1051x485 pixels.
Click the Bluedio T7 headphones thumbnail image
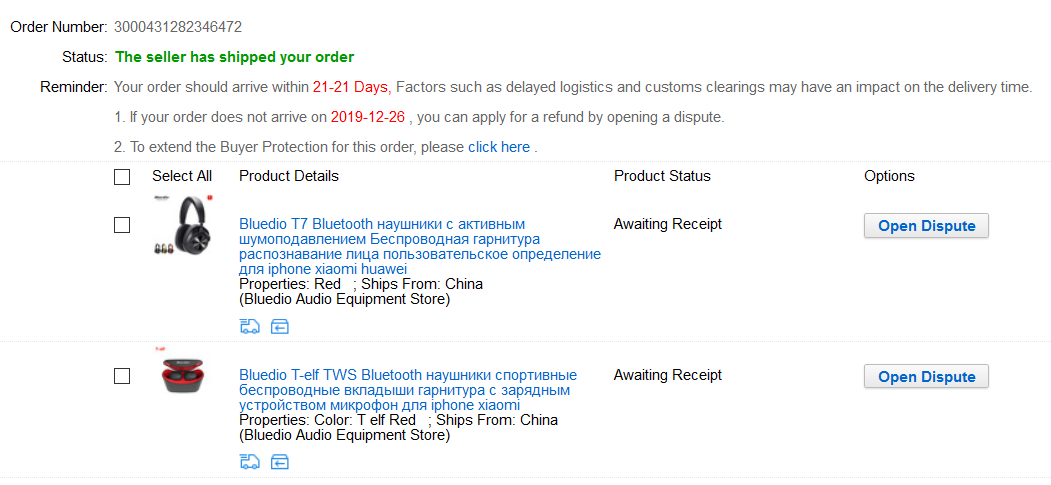coord(180,228)
